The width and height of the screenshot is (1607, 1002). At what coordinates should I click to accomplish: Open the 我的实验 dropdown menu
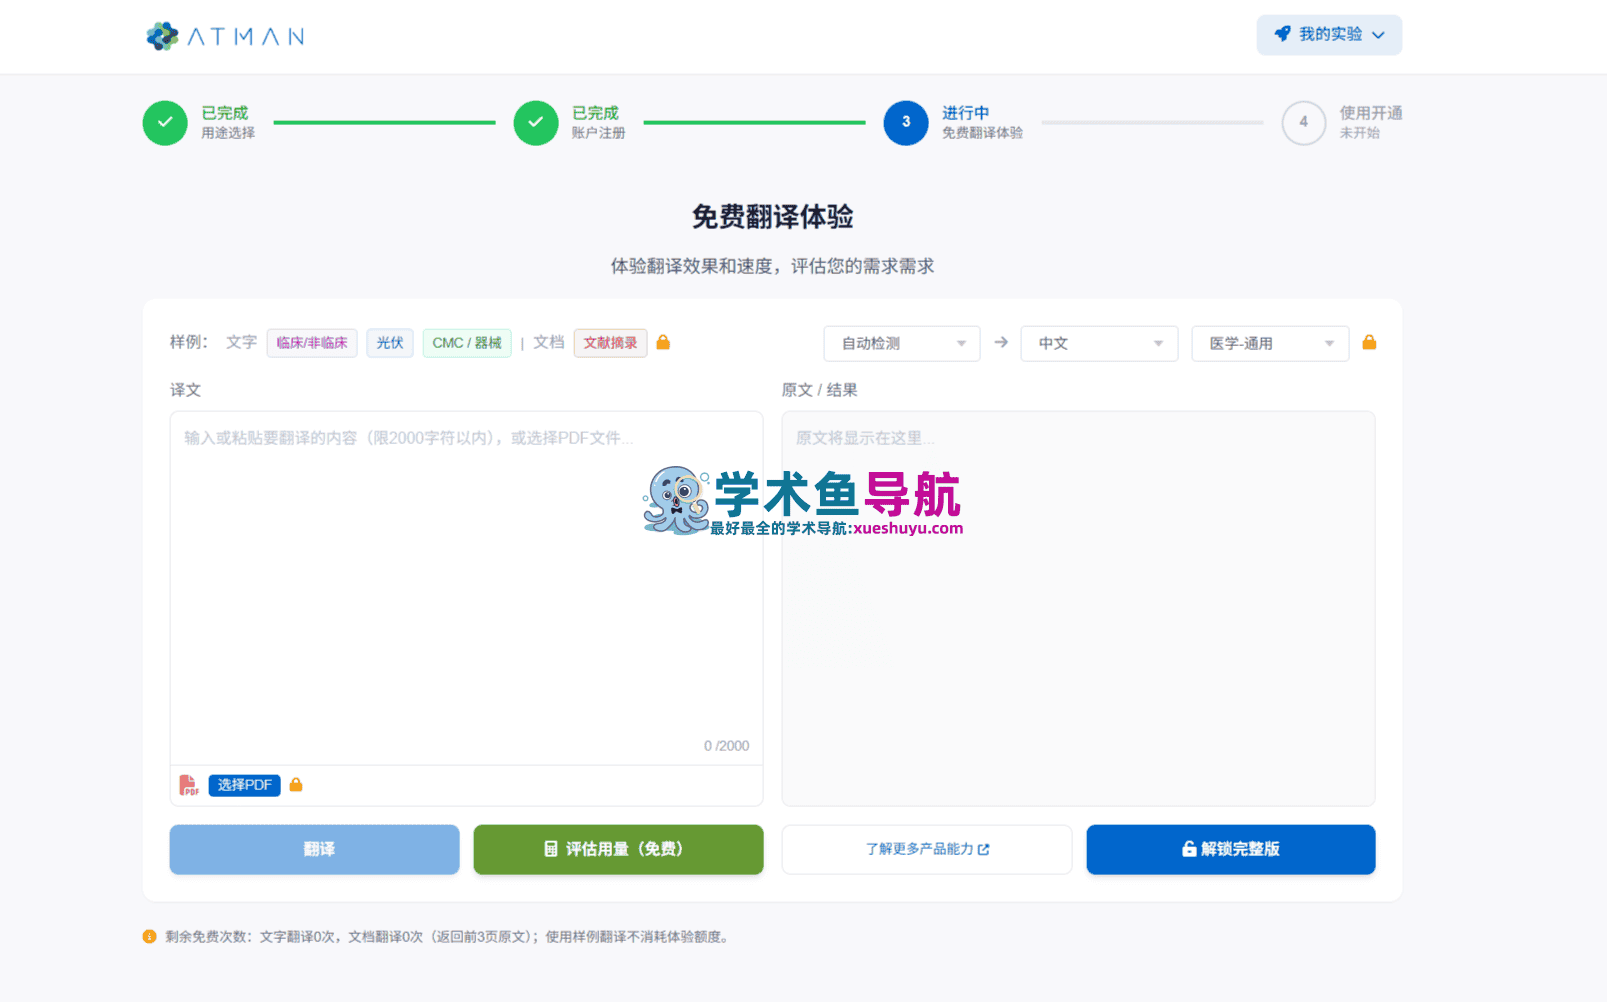coord(1329,35)
